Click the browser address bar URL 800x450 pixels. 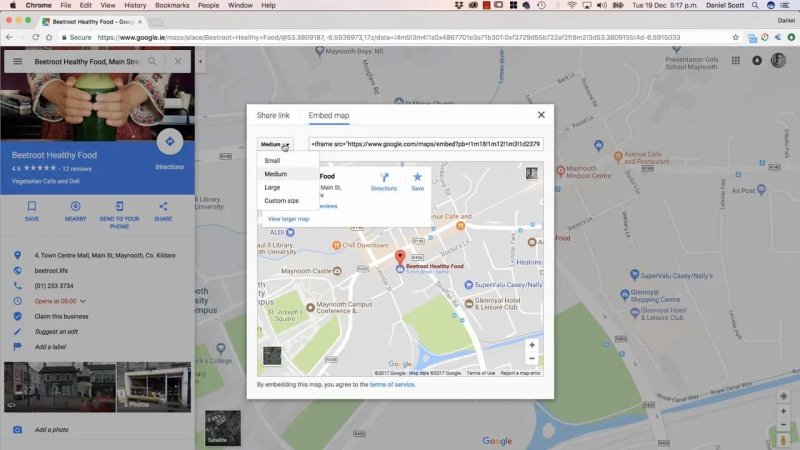[x=388, y=37]
